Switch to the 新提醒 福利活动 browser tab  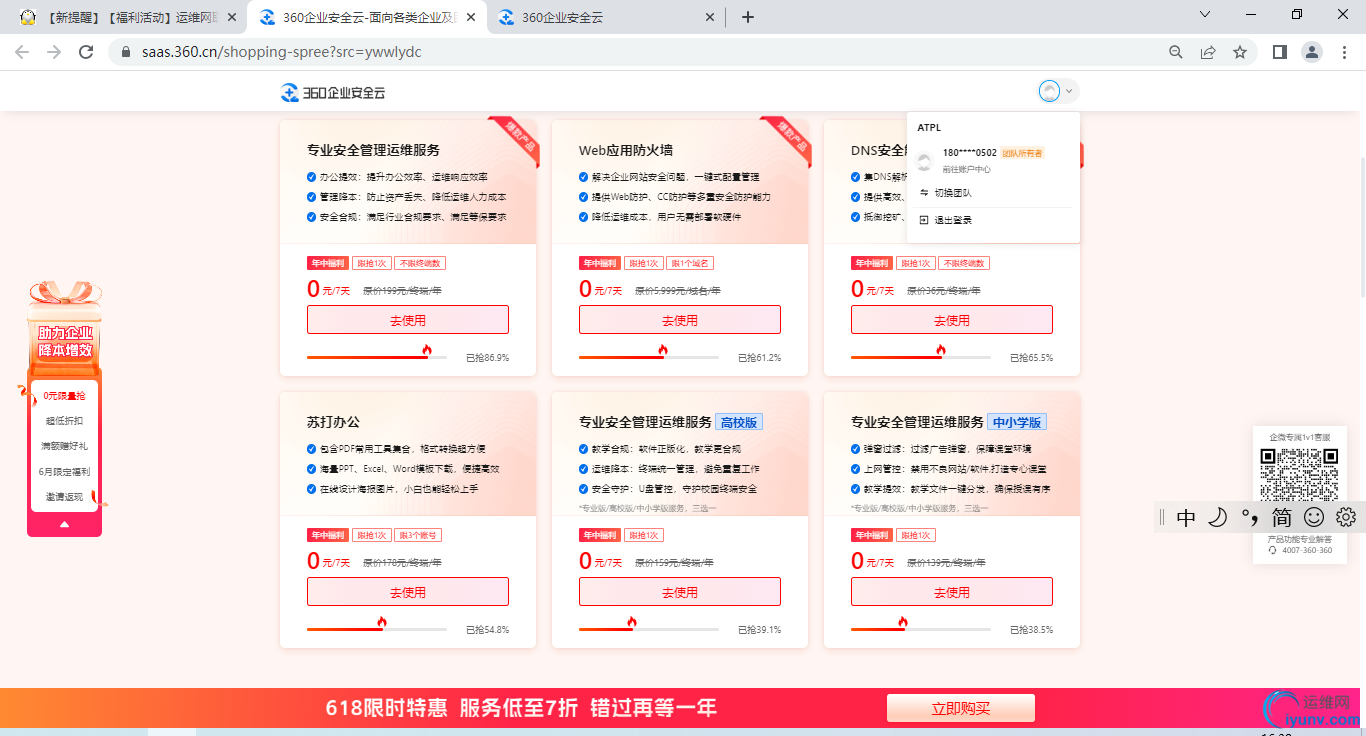click(x=130, y=17)
